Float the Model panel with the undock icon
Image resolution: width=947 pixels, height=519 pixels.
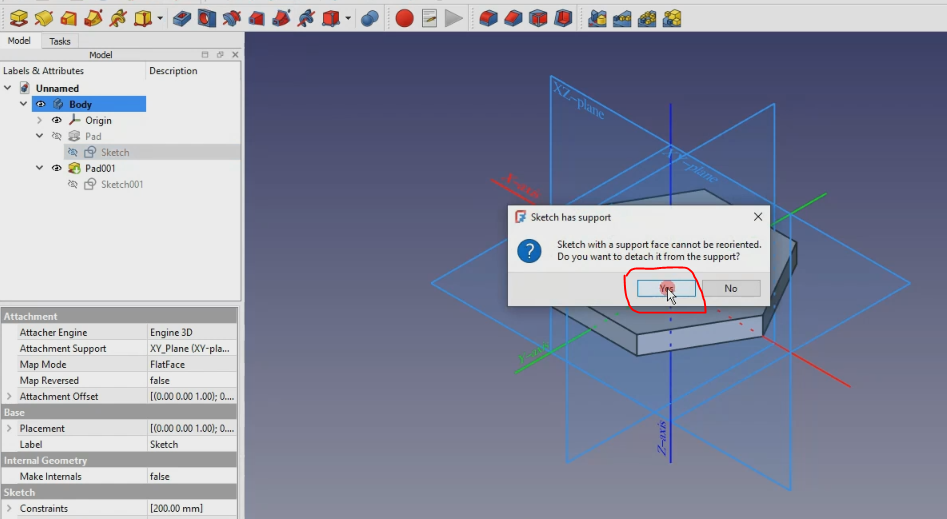[220, 54]
